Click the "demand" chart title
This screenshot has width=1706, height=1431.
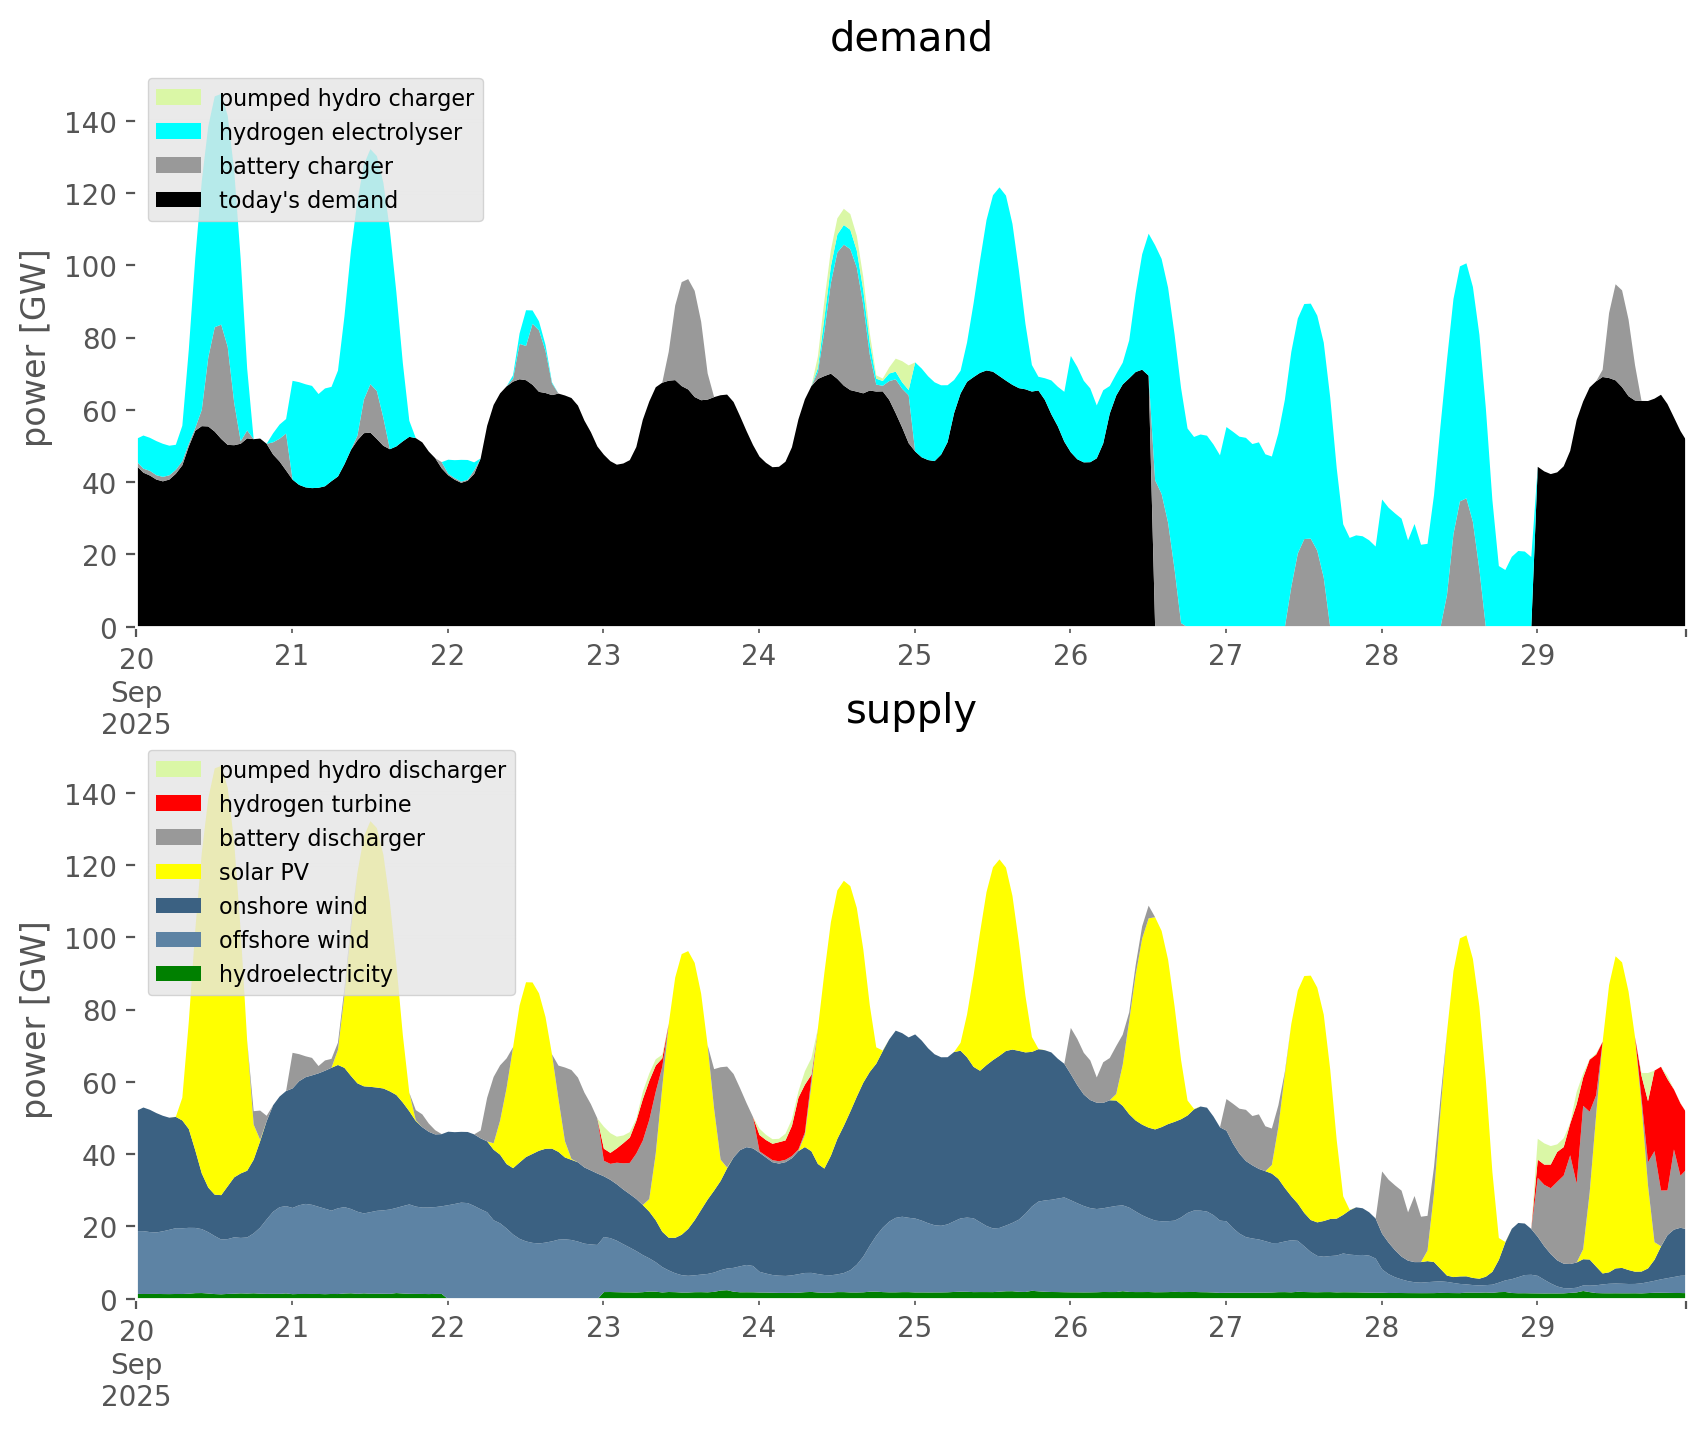910,38
